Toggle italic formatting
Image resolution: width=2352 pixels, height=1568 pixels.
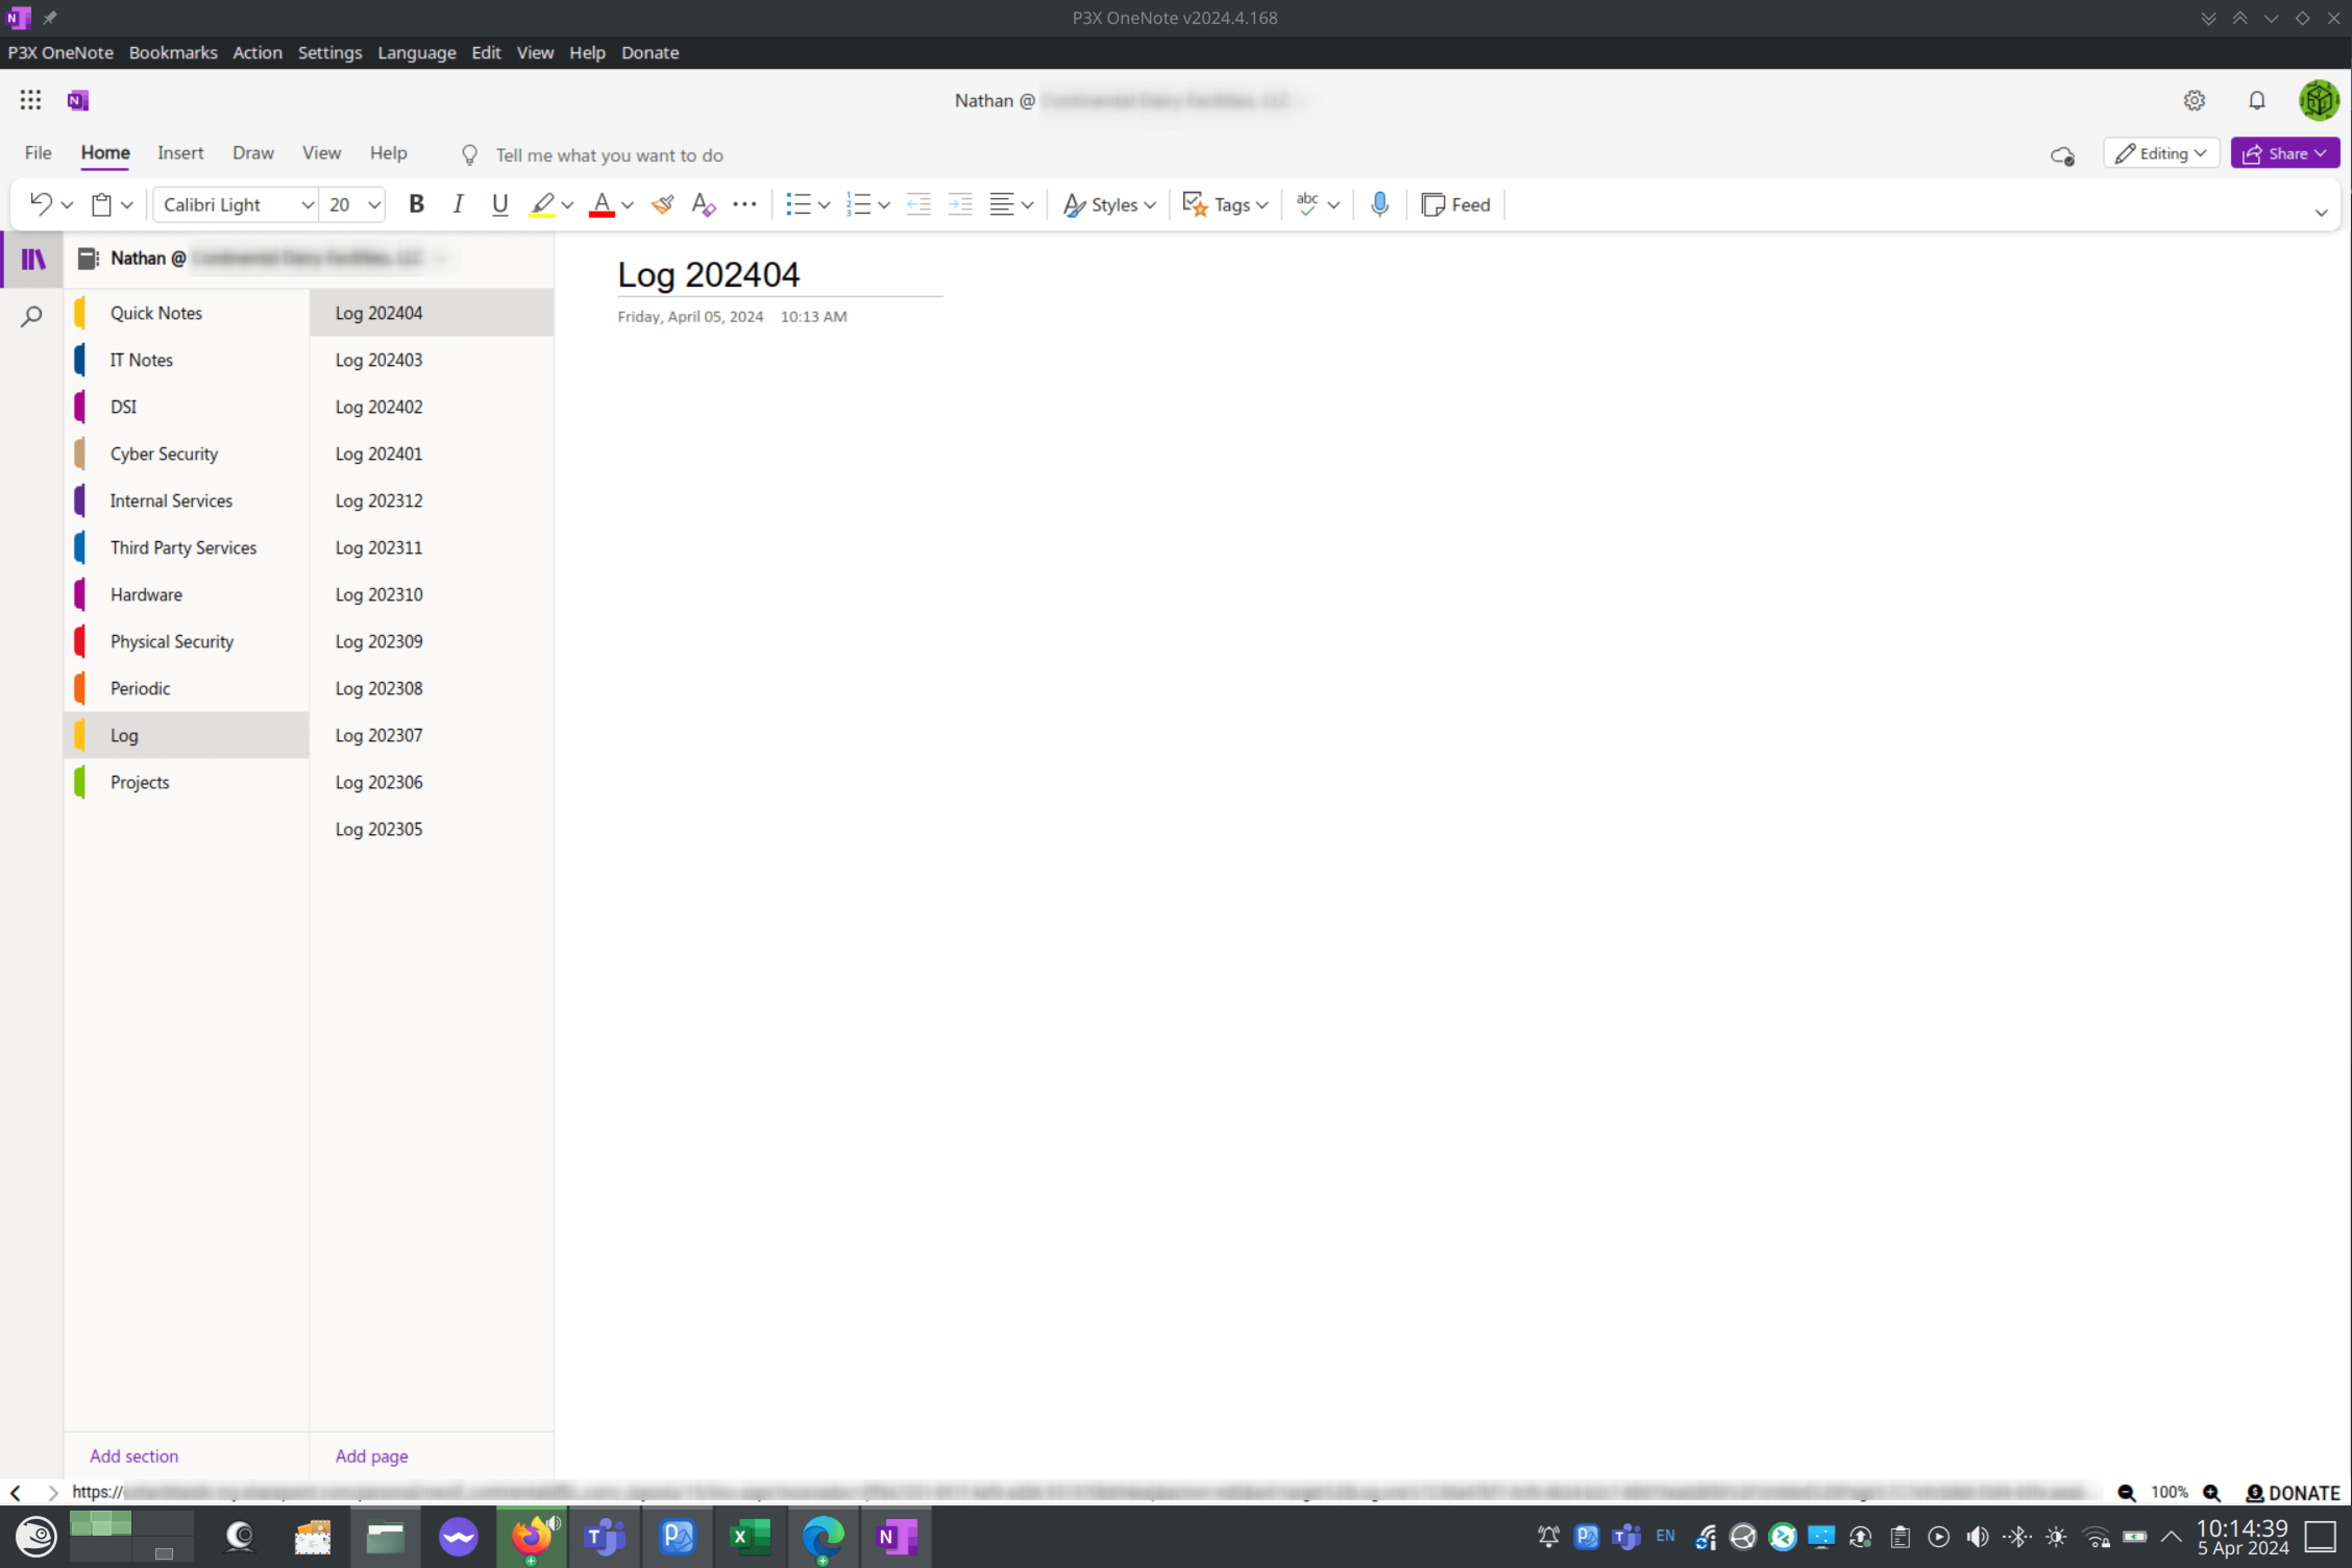pyautogui.click(x=458, y=204)
